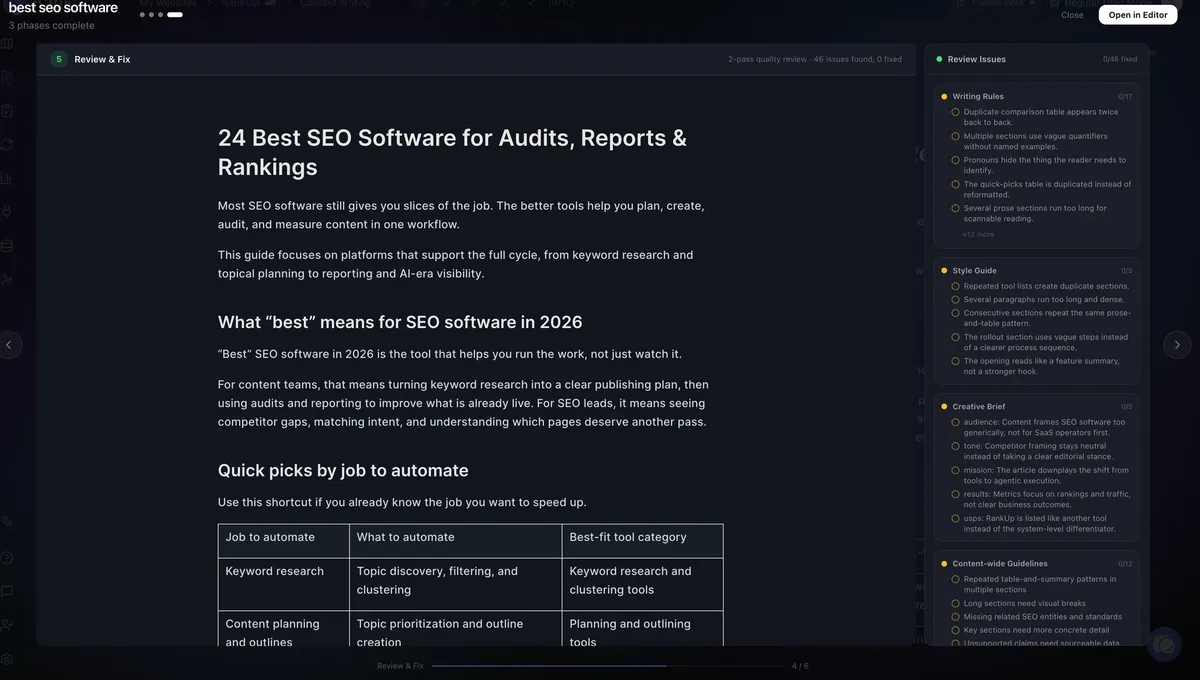Check 'quick-picks table is duplicated' issue

(955, 184)
